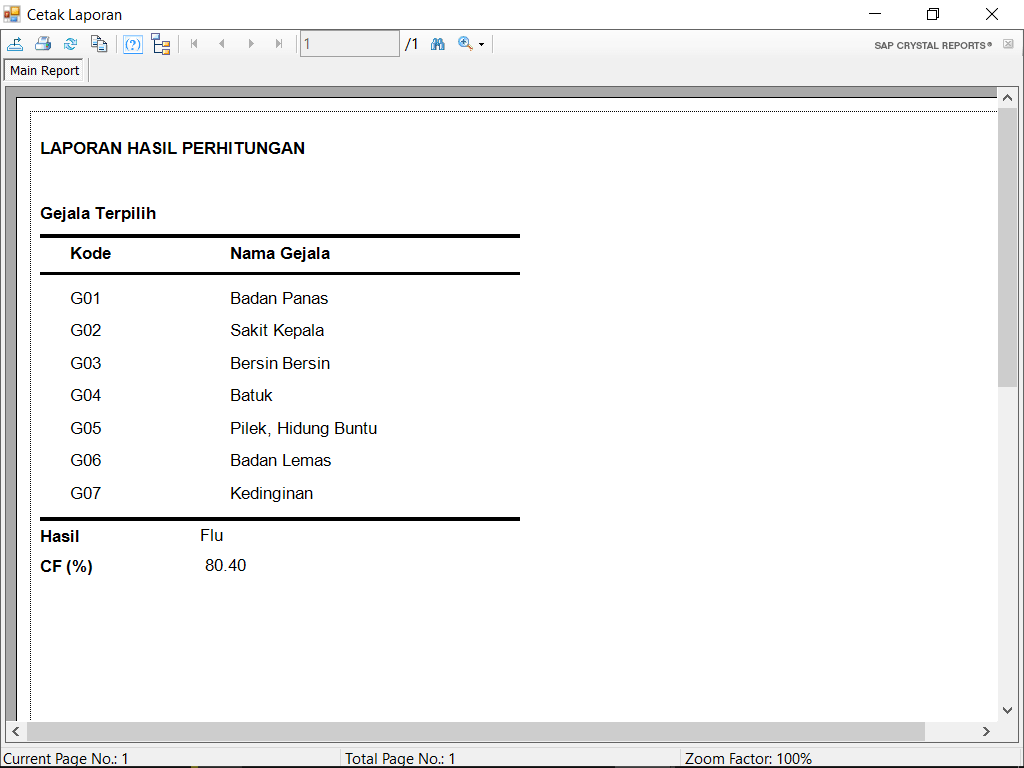
Task: Refresh the report data
Action: pos(70,44)
